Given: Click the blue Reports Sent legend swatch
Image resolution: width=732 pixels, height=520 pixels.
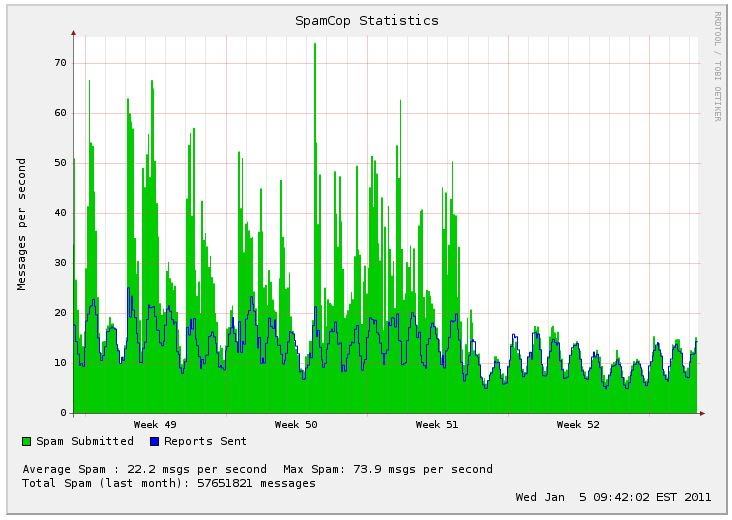Looking at the screenshot, I should pyautogui.click(x=154, y=441).
